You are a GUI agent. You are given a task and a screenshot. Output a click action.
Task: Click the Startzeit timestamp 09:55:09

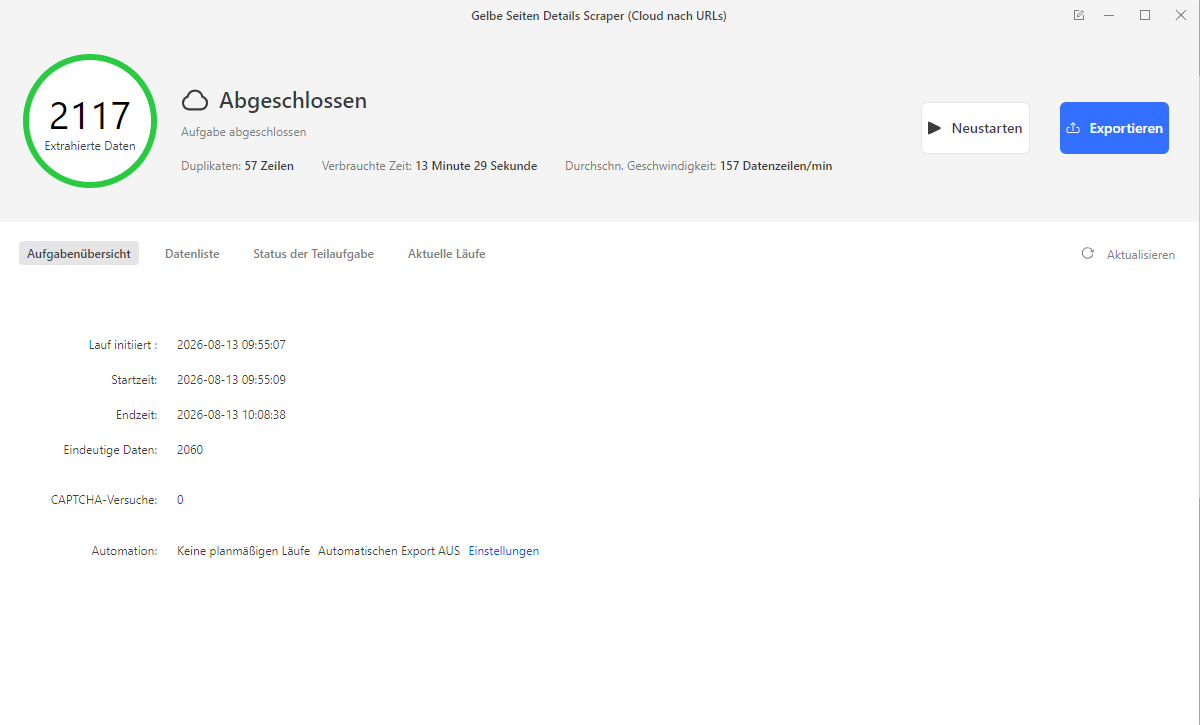point(232,380)
